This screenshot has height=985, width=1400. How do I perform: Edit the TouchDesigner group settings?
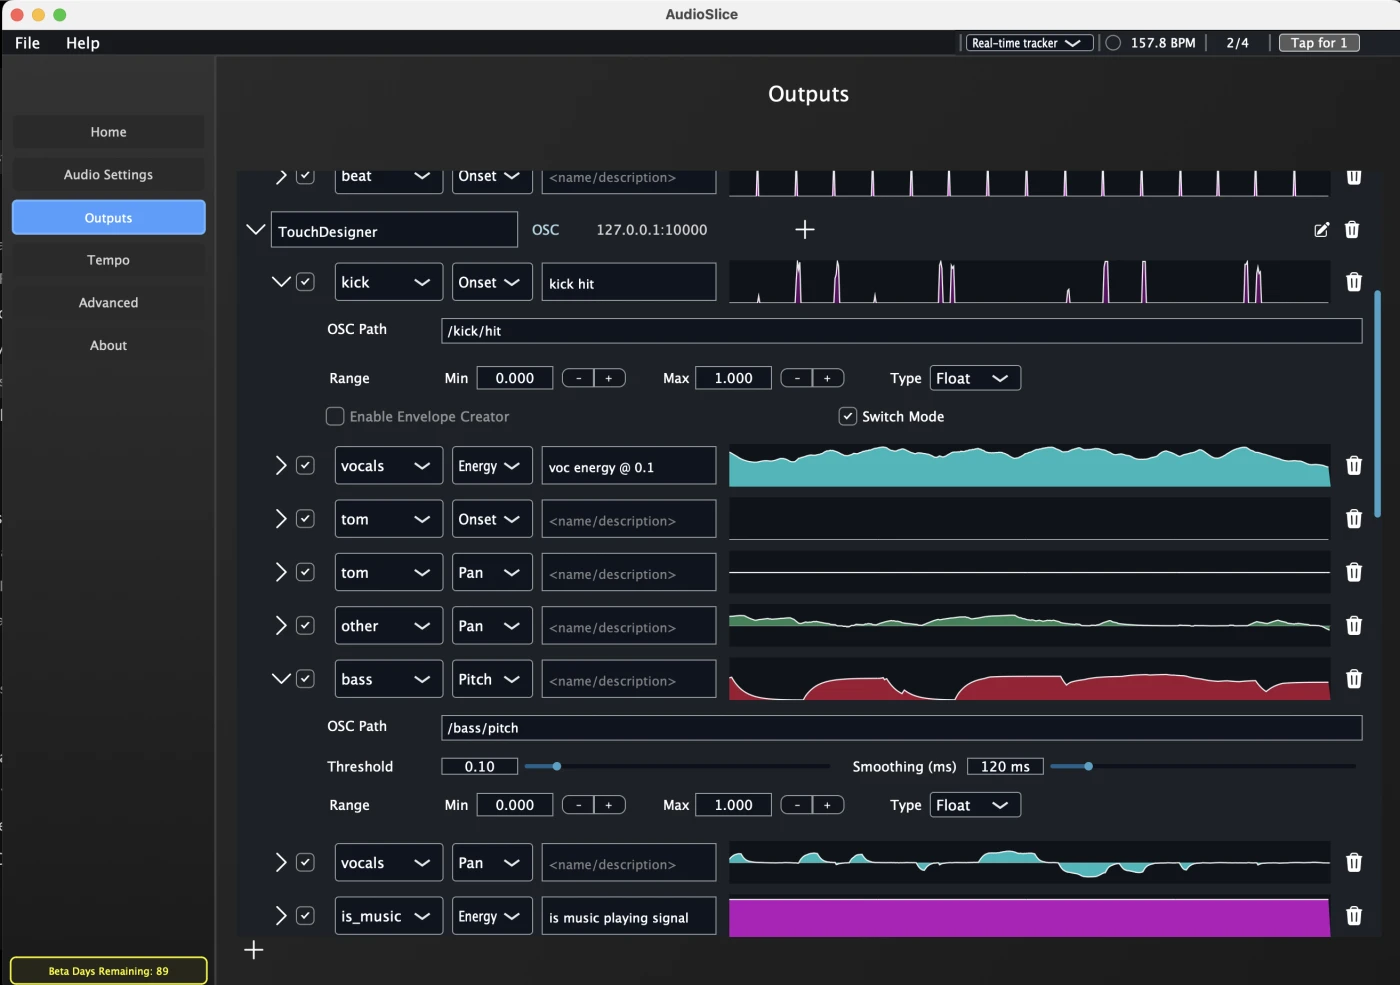1322,230
